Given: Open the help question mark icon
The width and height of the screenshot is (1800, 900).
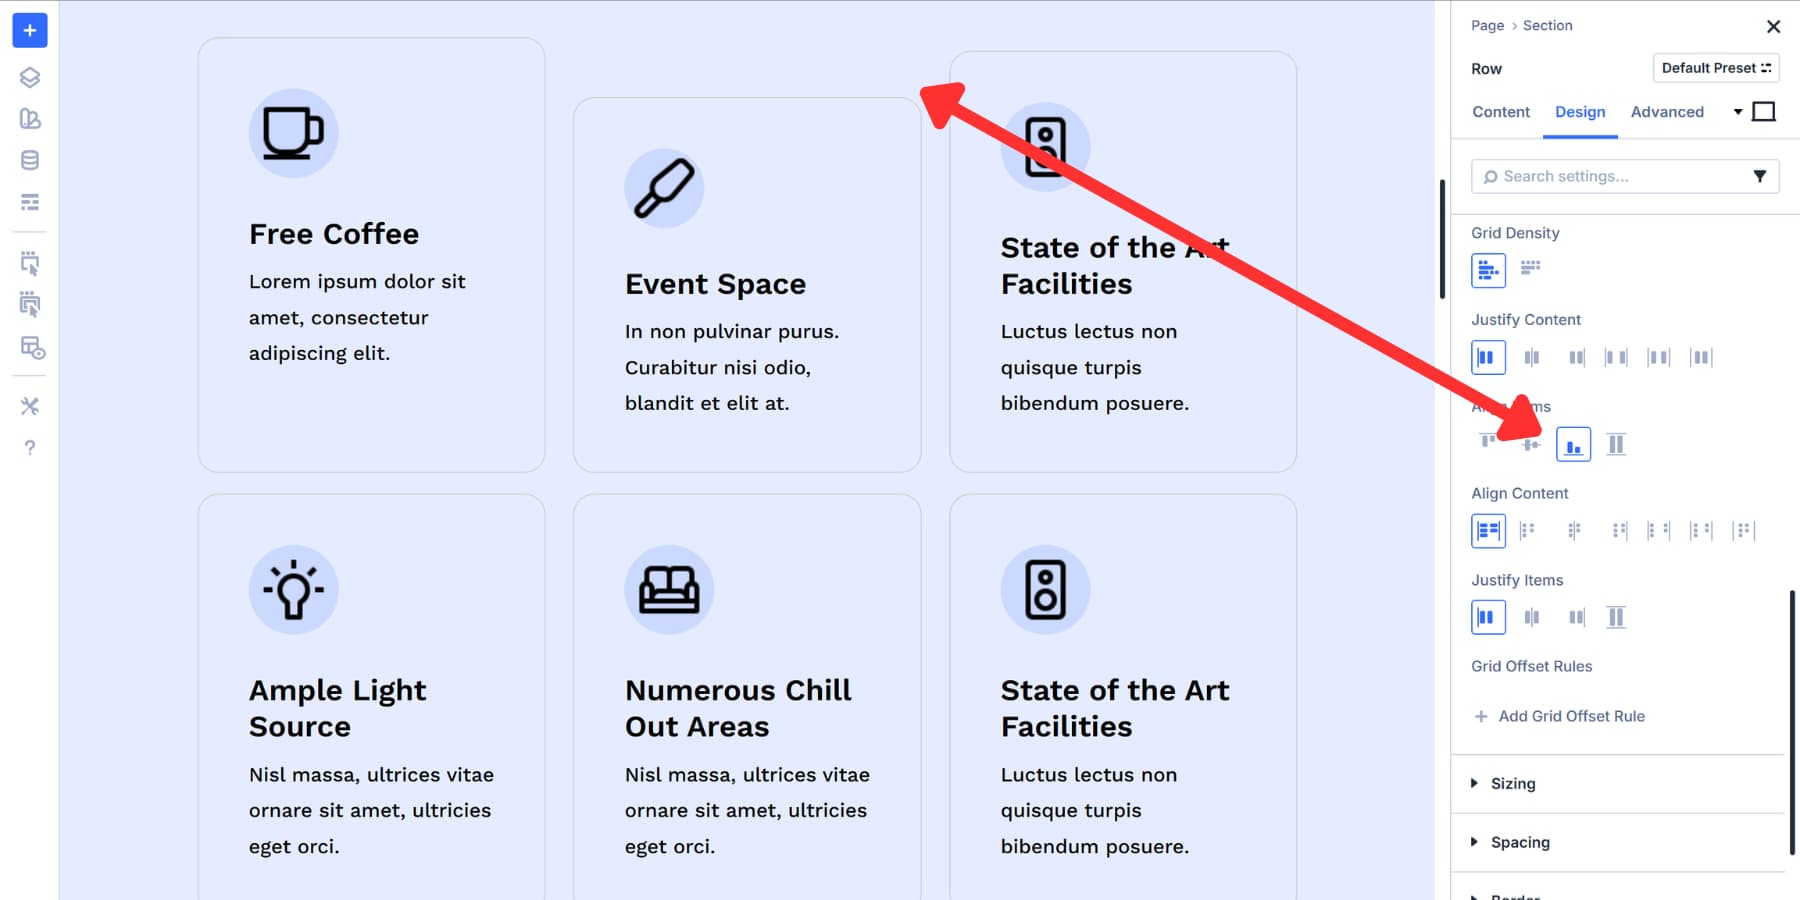Looking at the screenshot, I should click(29, 447).
